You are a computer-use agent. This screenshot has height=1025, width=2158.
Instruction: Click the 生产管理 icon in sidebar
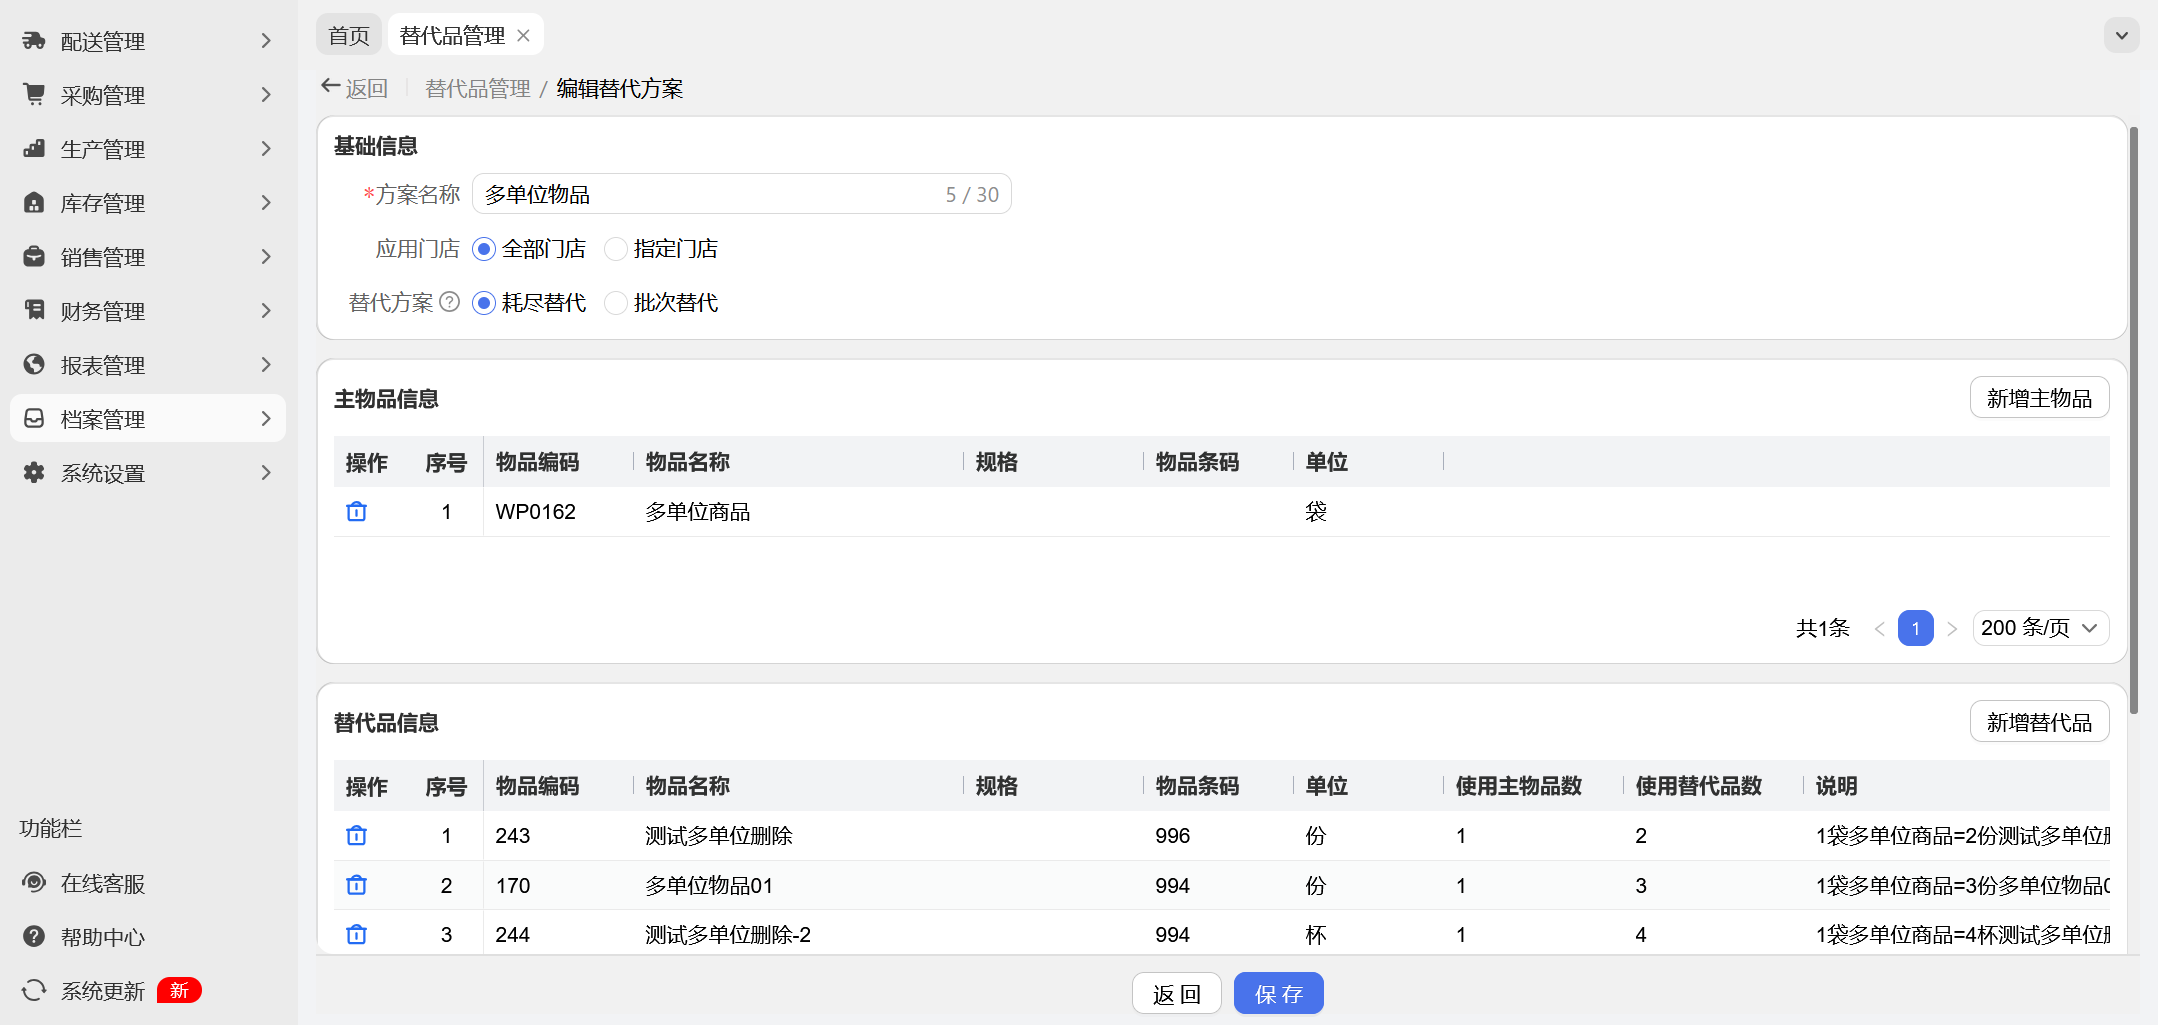click(x=34, y=149)
